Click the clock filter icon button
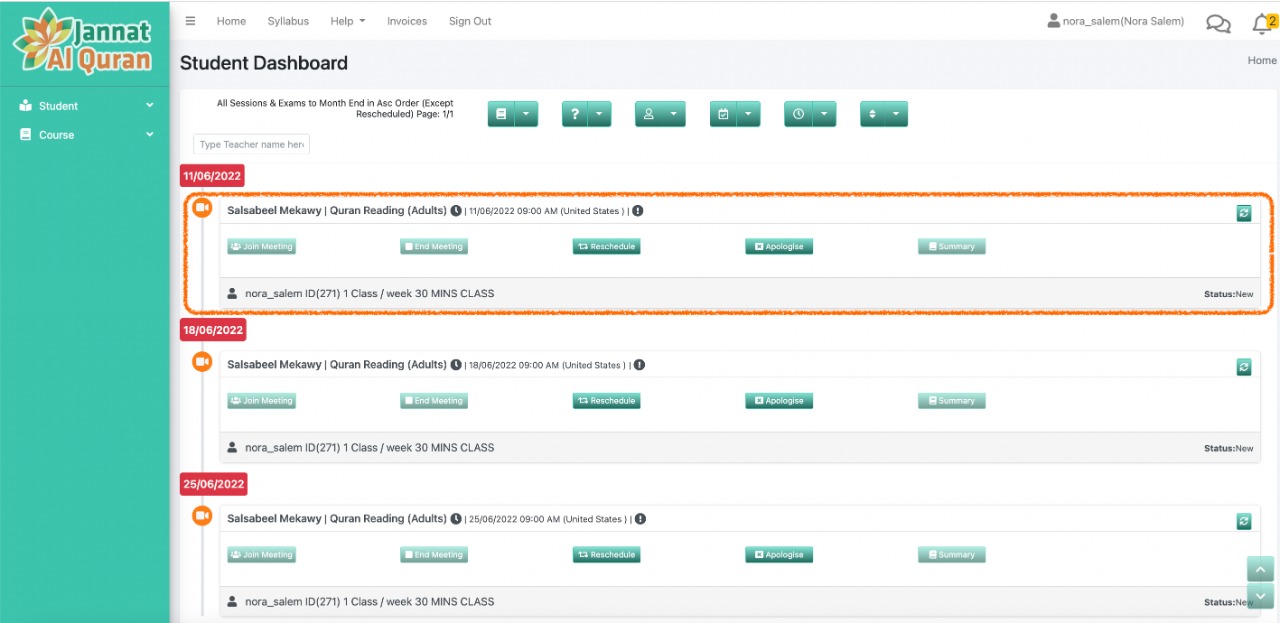 coord(797,114)
